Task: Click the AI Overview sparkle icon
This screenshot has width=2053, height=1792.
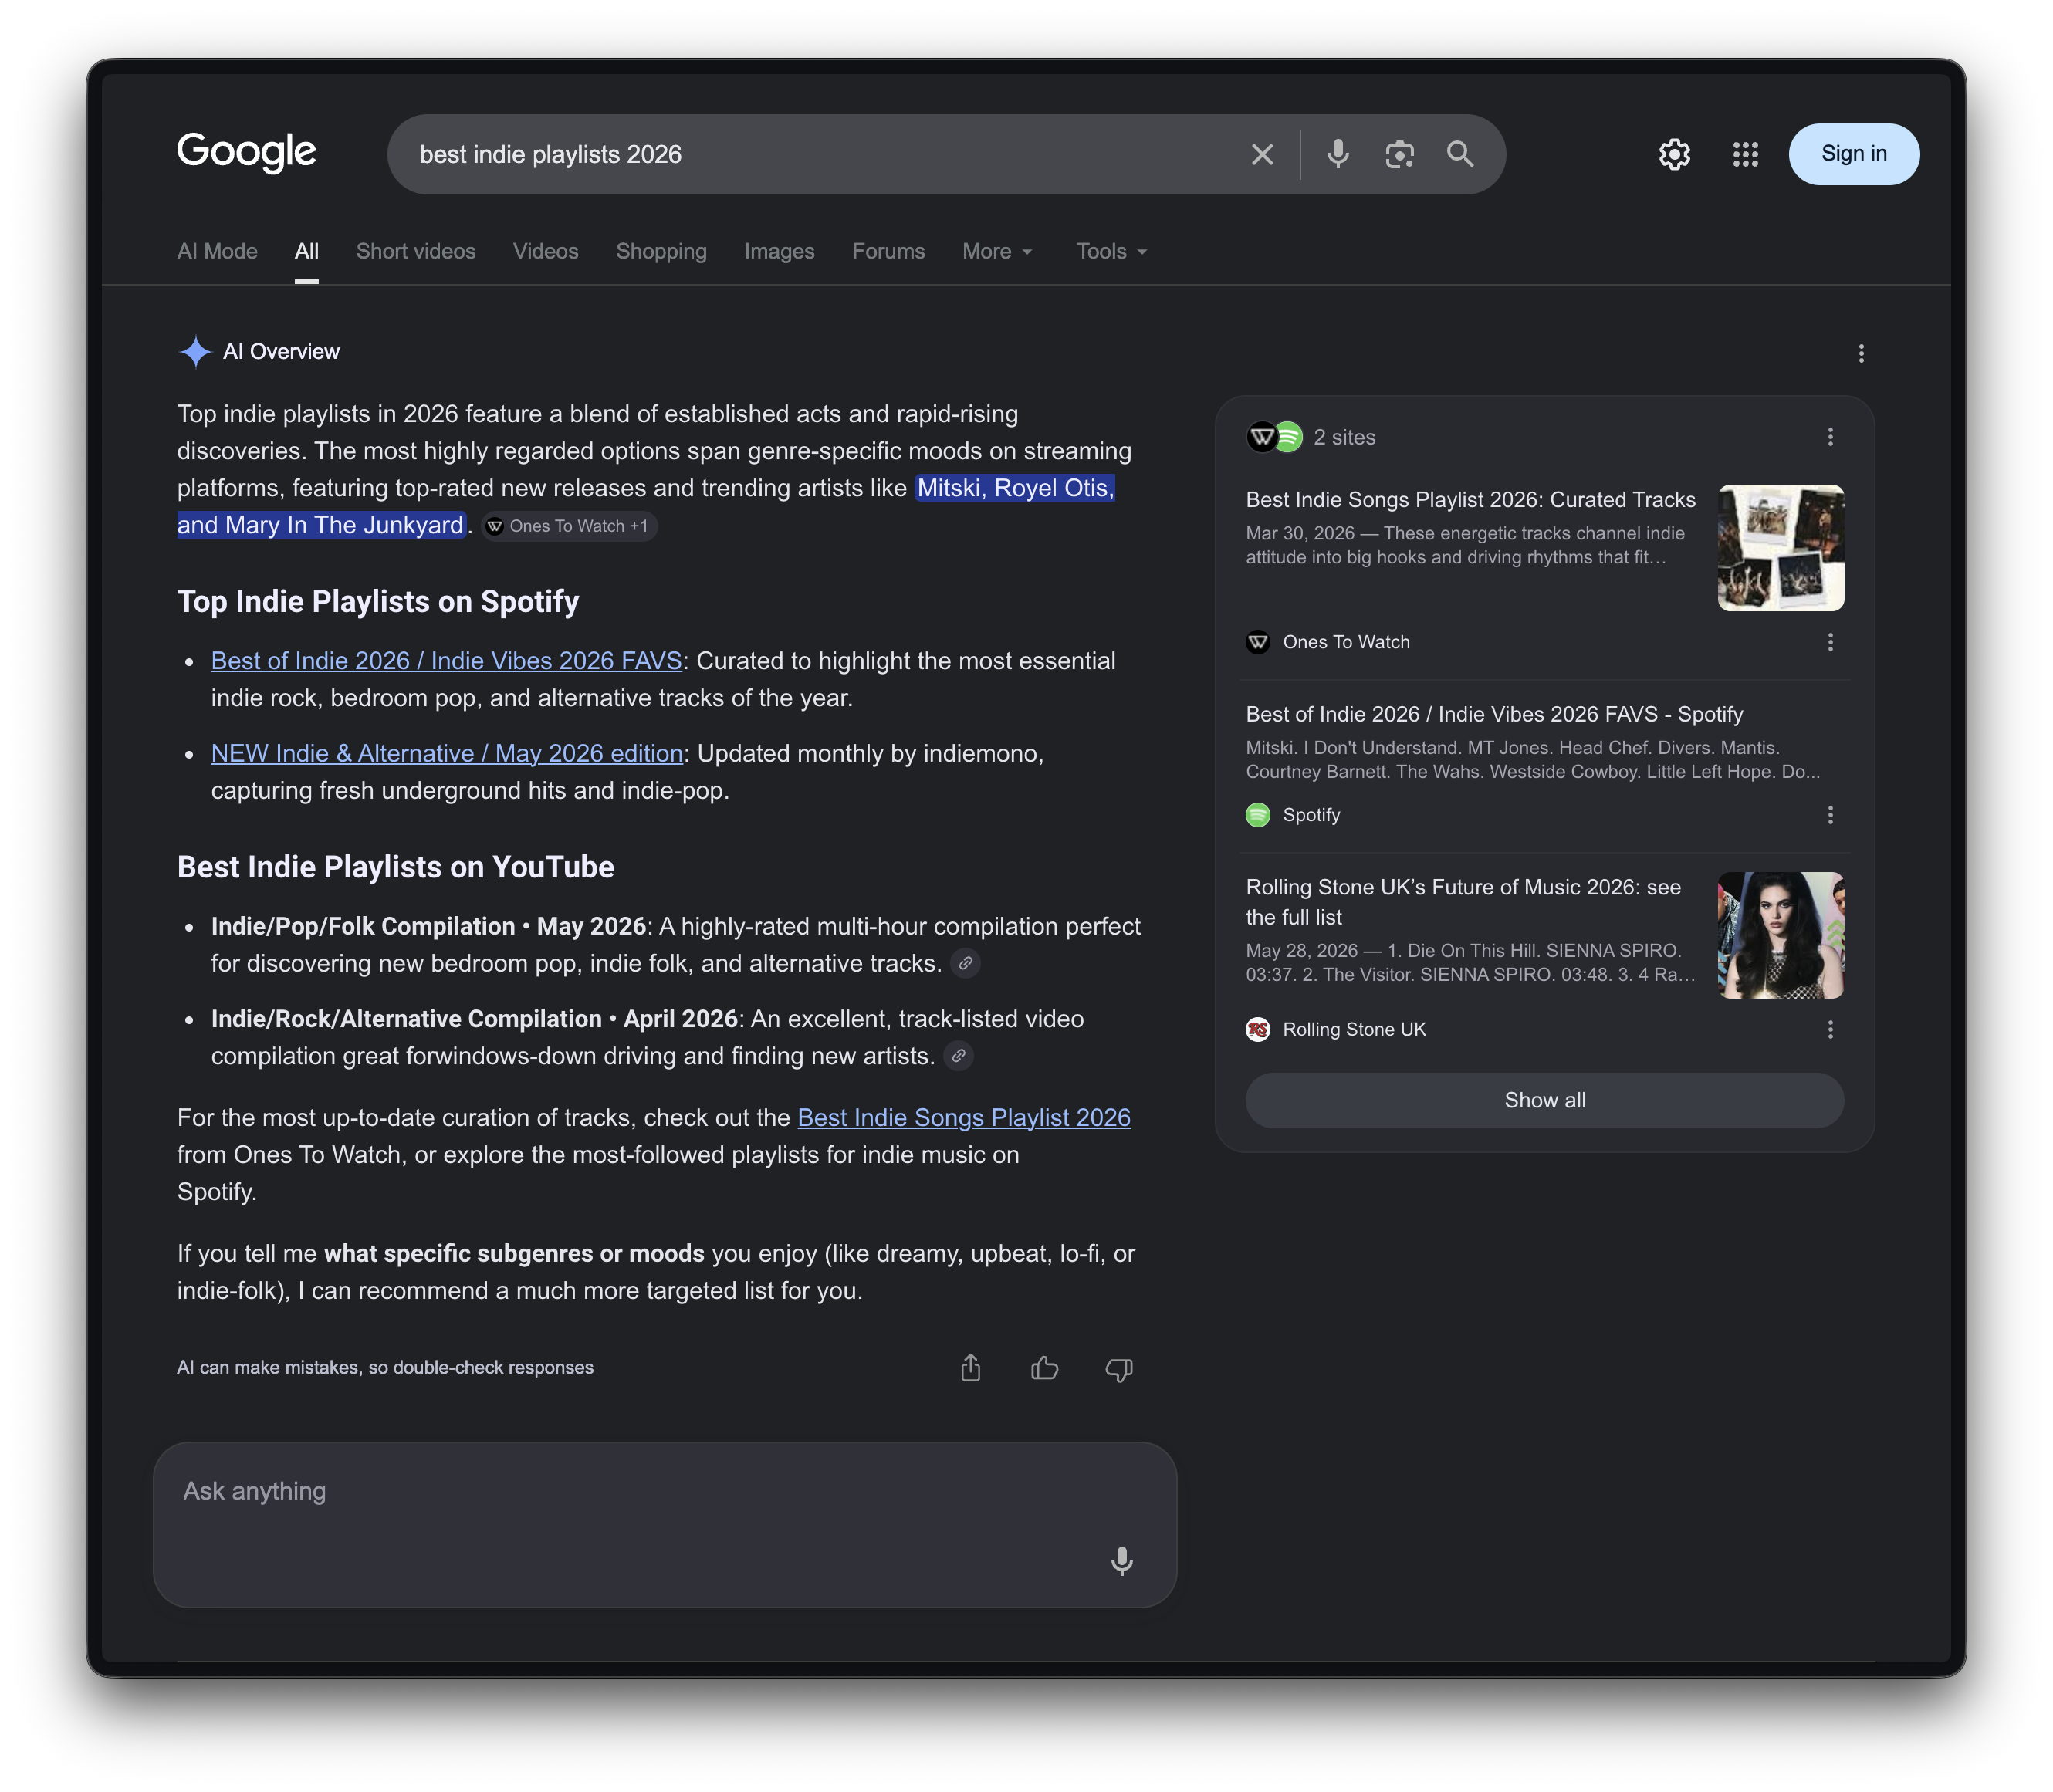Action: [x=195, y=352]
